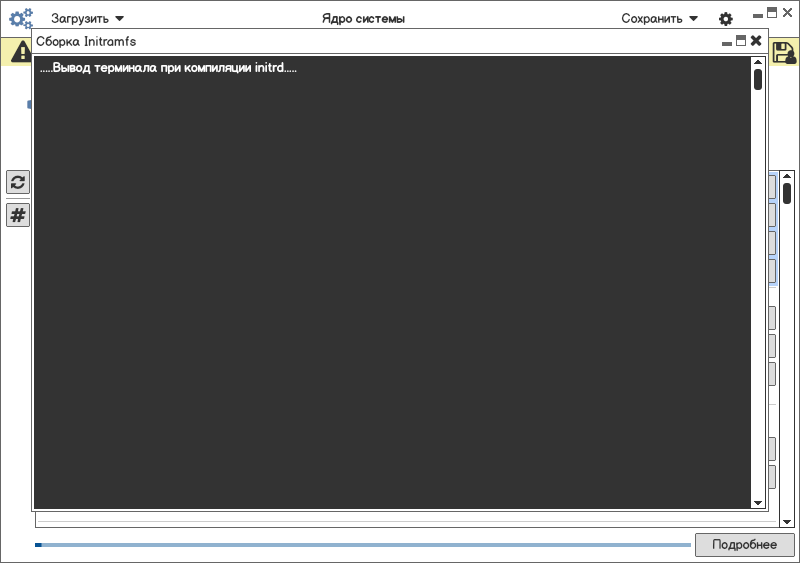Click the blue gears application icon
This screenshot has height=563, width=800.
point(21,19)
